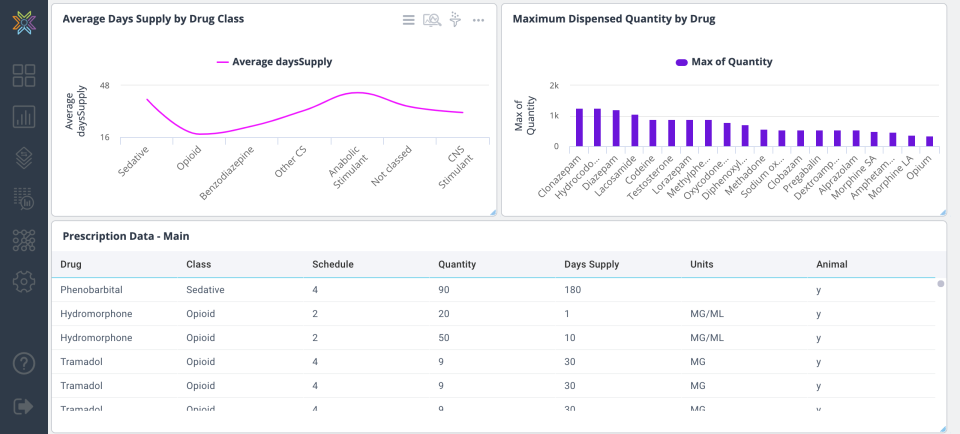Click the Clonazepam bar in the chart
The image size is (960, 434).
click(579, 127)
